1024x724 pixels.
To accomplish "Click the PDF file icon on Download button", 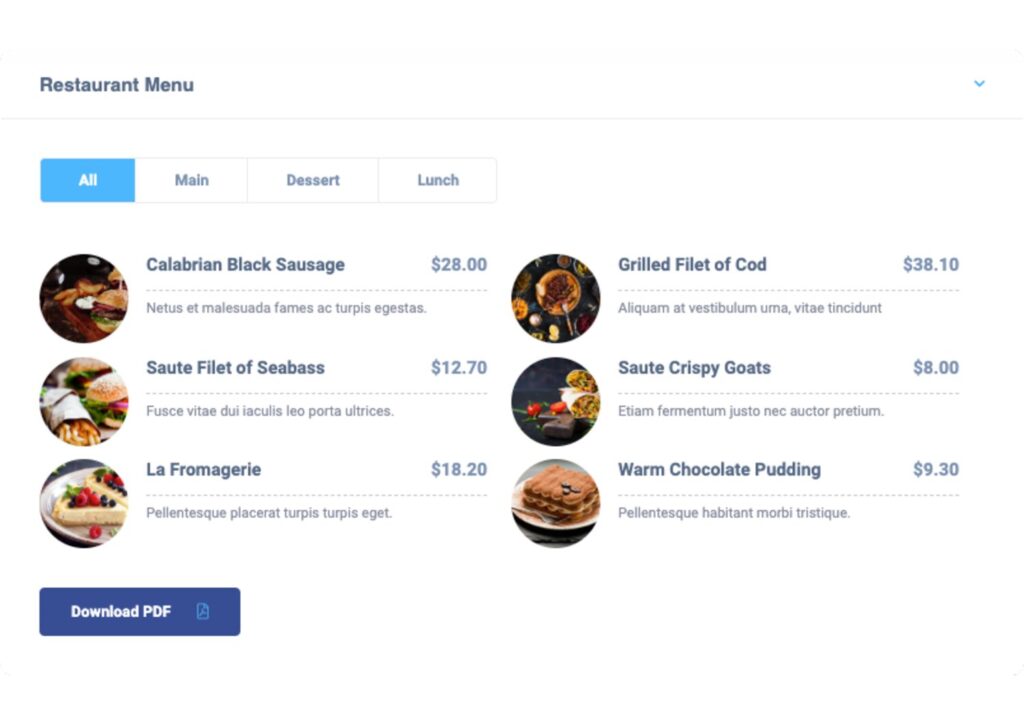I will (202, 611).
